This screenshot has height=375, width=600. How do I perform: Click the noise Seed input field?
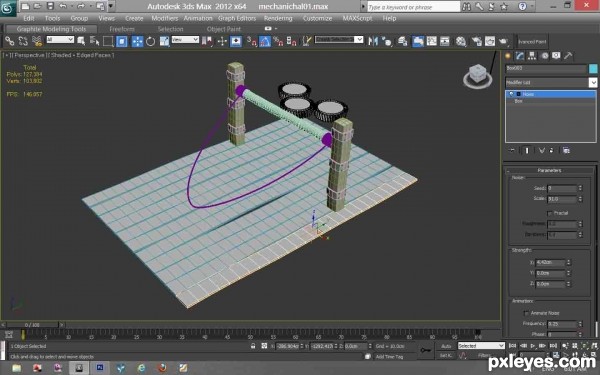coord(562,188)
